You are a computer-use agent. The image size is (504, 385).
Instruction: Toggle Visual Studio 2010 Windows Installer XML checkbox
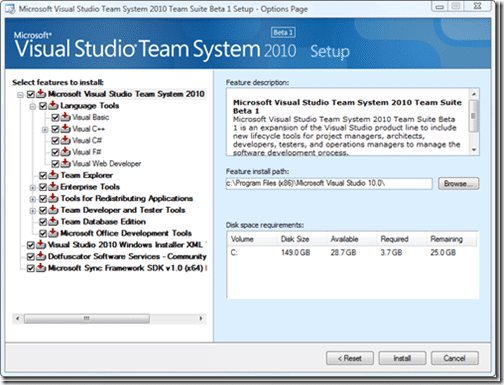tap(31, 245)
